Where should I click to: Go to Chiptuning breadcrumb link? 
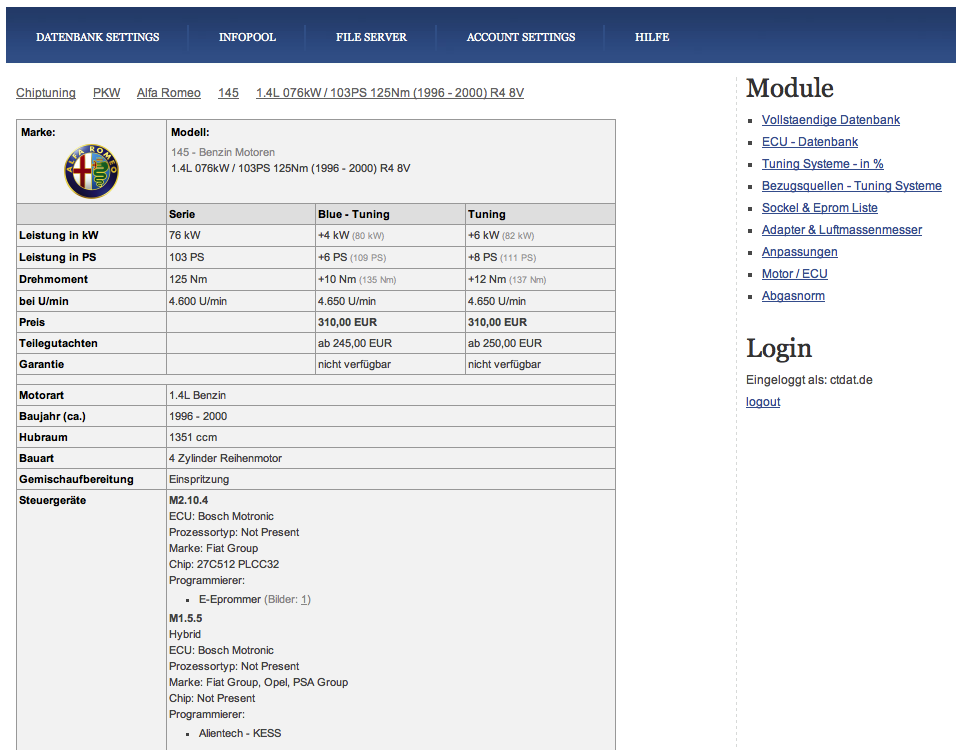point(46,92)
